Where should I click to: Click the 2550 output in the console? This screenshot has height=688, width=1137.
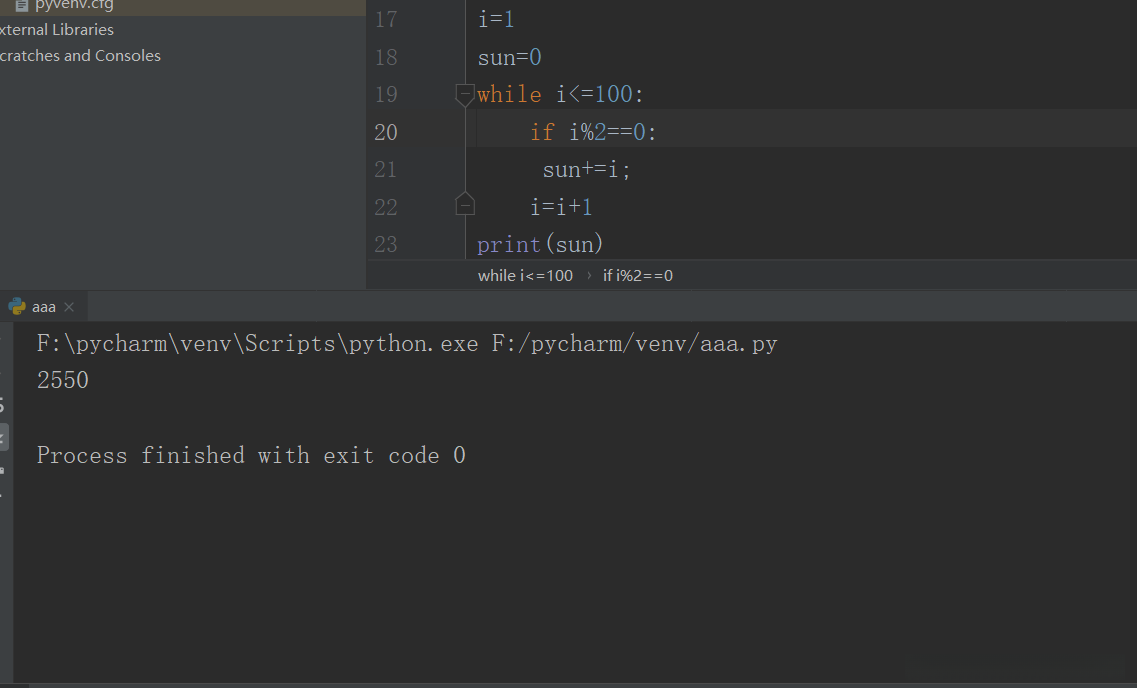(63, 380)
